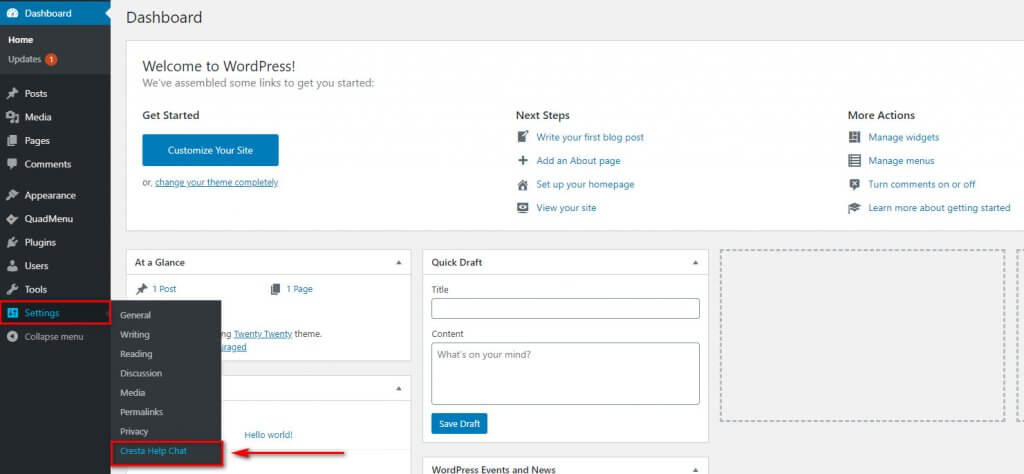Click the Pages icon in sidebar

[x=12, y=140]
